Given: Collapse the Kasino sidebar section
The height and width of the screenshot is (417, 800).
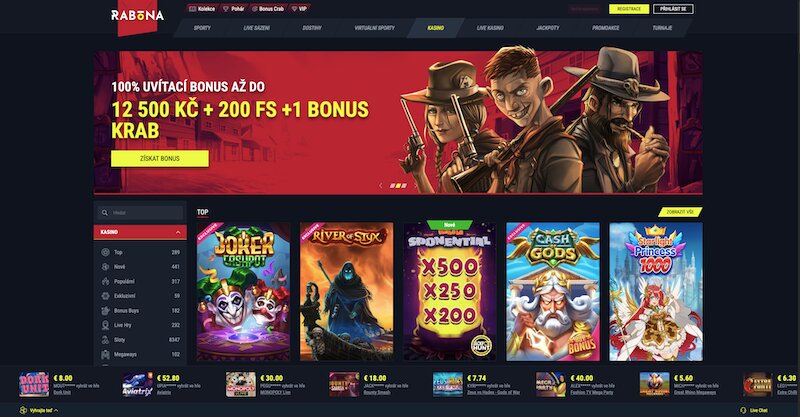Looking at the screenshot, I should [178, 232].
